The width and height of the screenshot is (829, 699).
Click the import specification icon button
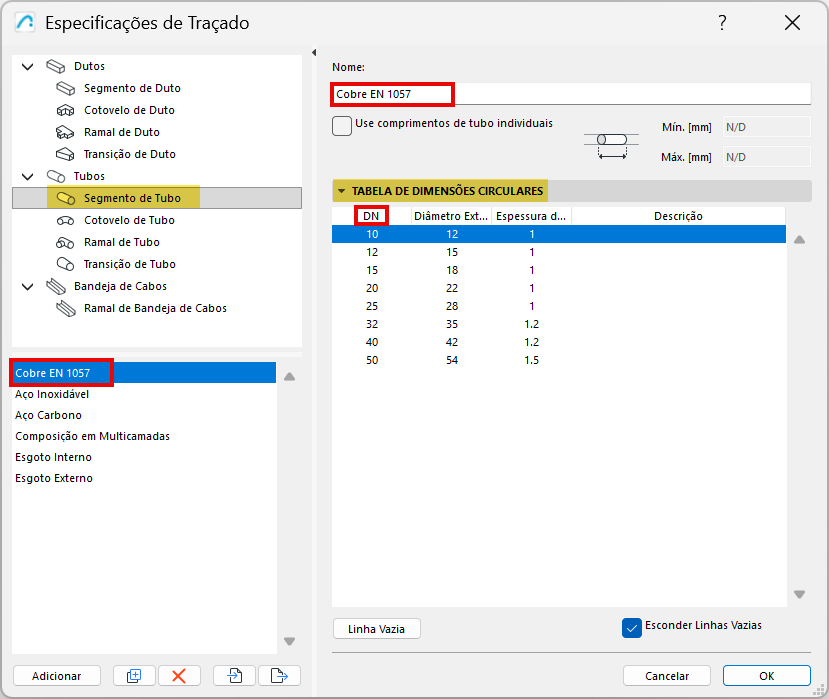[x=234, y=676]
